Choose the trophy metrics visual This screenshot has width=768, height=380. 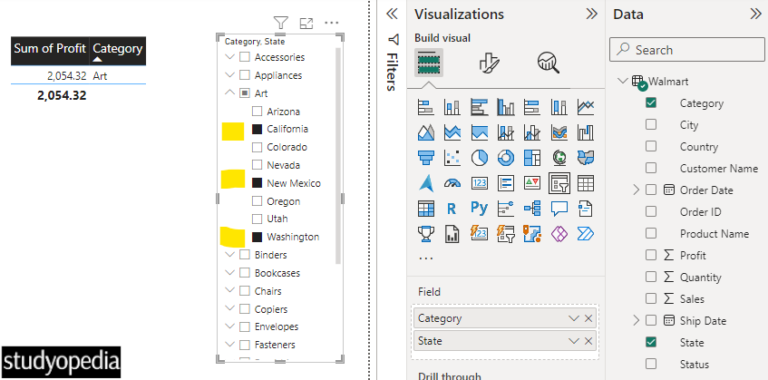(x=425, y=234)
